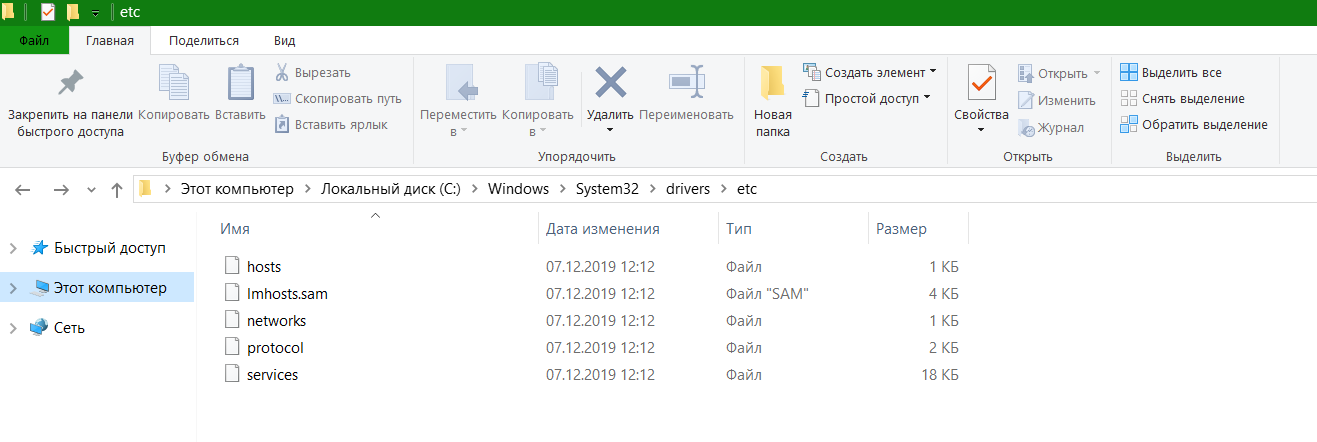This screenshot has height=442, width=1317.
Task: Click the Открыть button
Action: (x=1059, y=73)
